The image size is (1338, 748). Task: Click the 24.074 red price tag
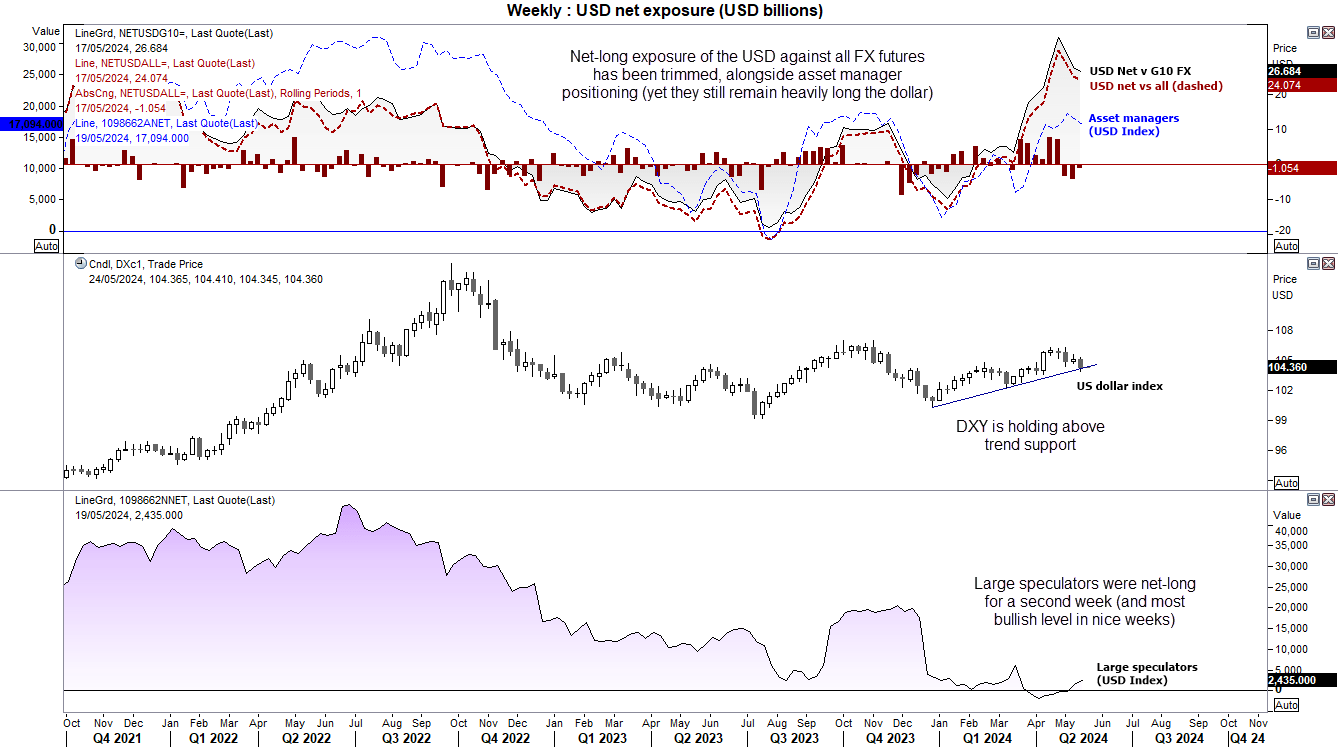pos(1301,86)
